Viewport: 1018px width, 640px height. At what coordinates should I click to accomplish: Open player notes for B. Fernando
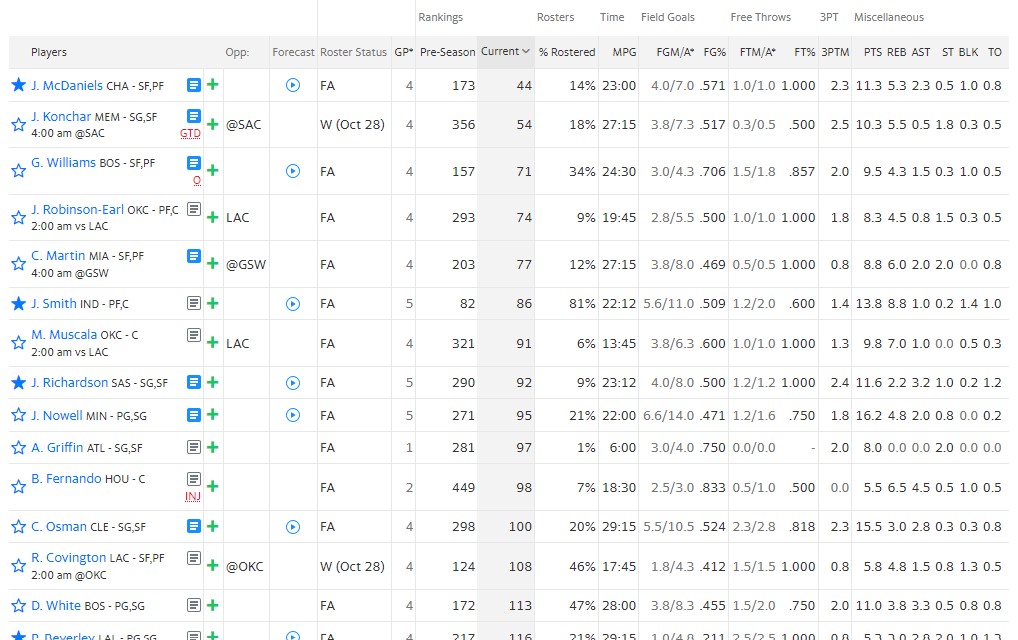point(194,479)
